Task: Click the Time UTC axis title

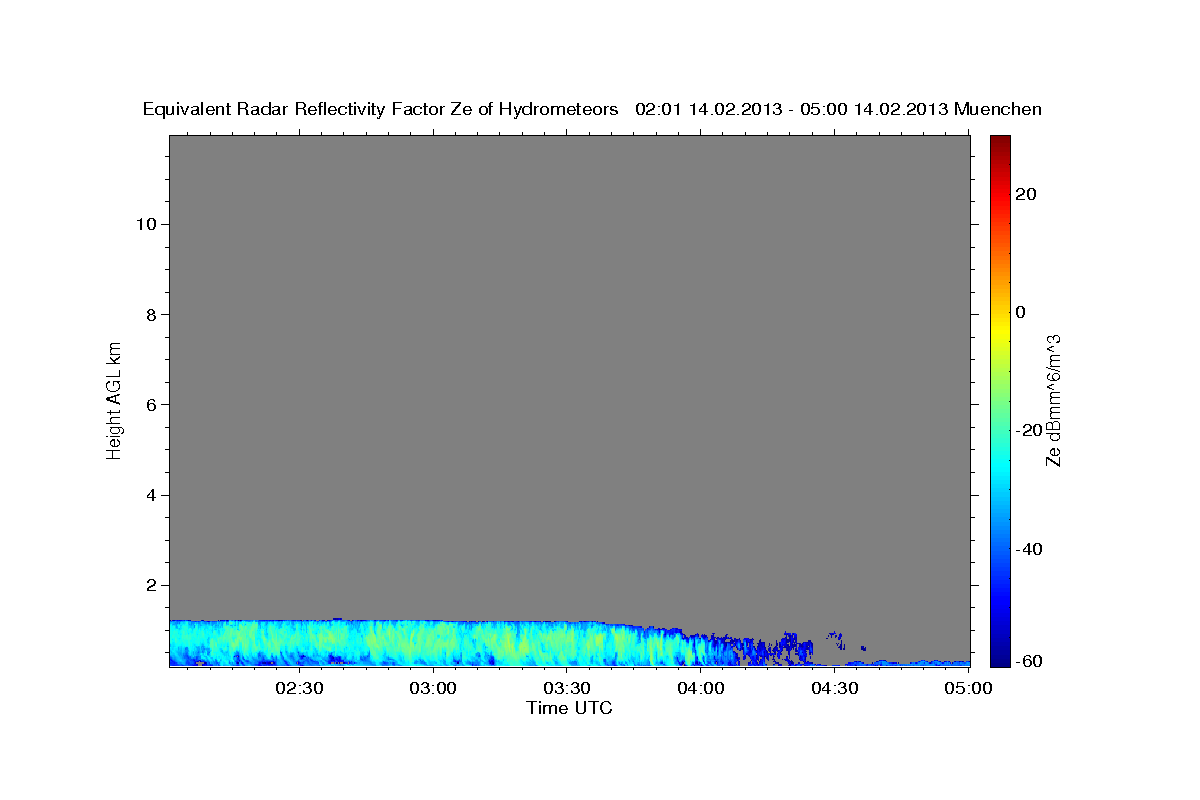Action: tap(569, 708)
